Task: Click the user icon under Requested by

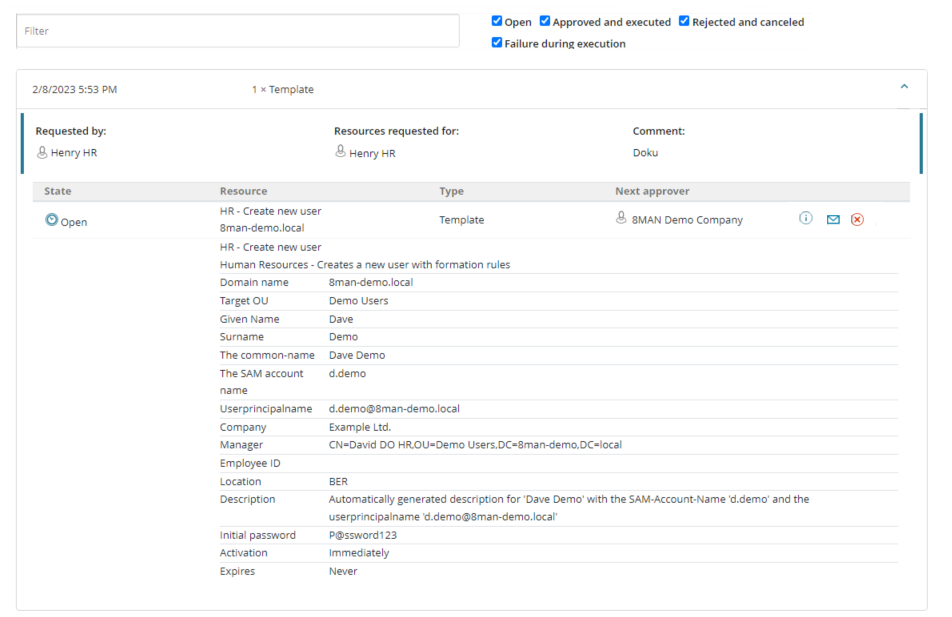Action: coord(42,152)
